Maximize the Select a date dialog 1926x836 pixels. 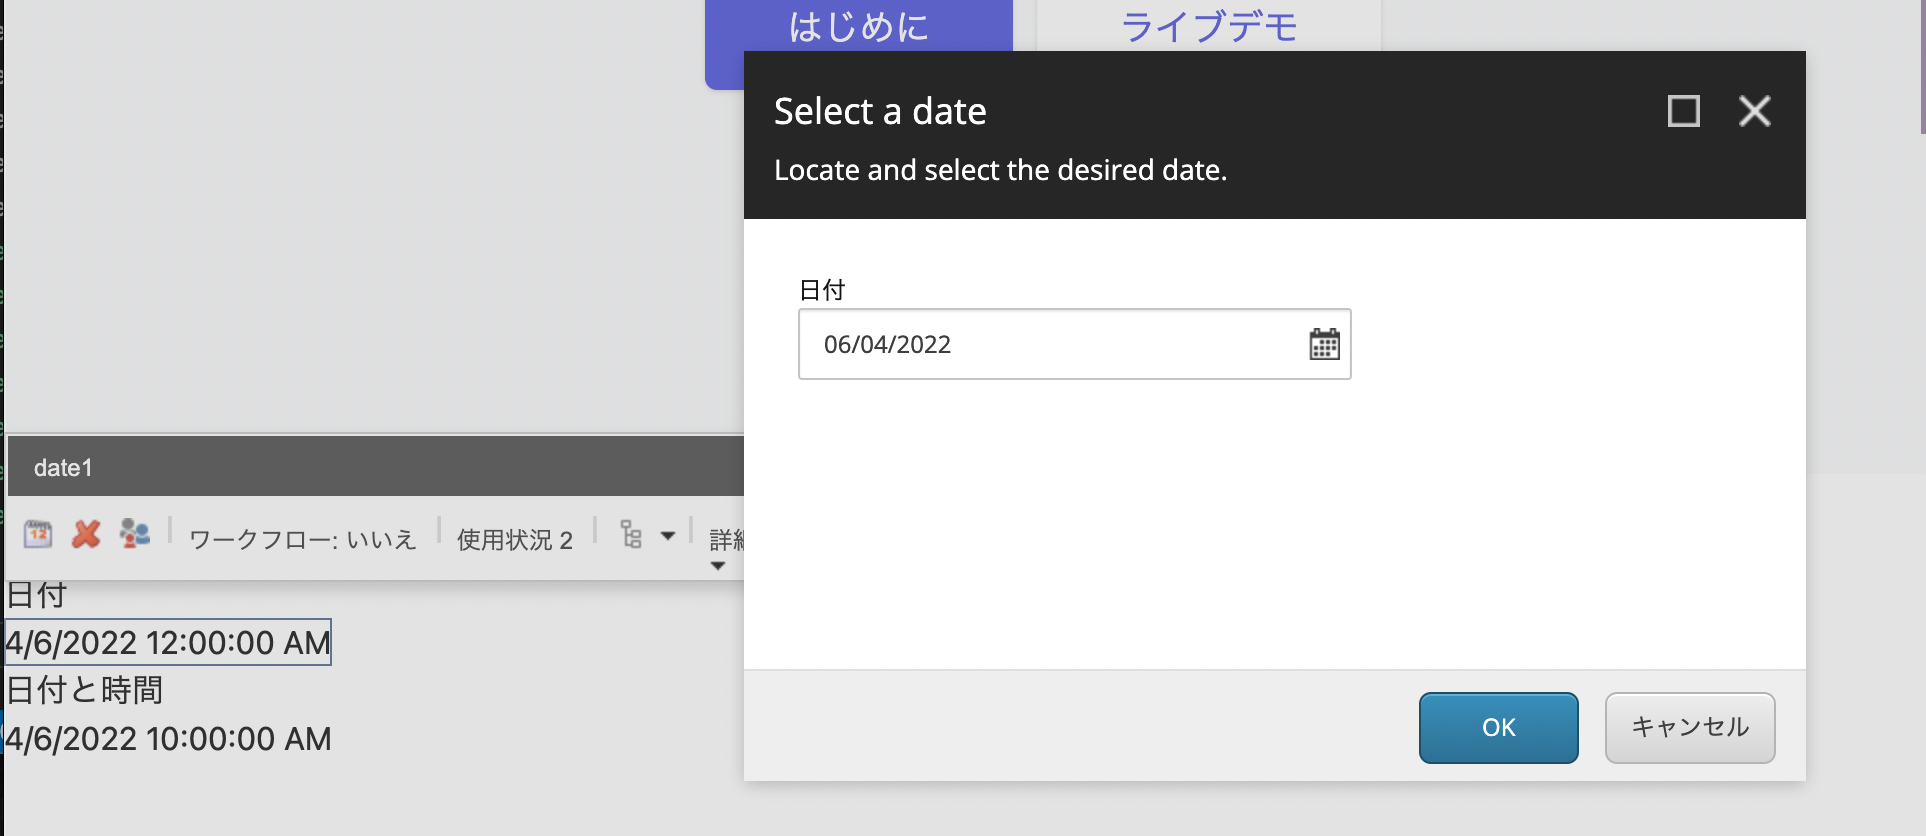click(x=1684, y=111)
